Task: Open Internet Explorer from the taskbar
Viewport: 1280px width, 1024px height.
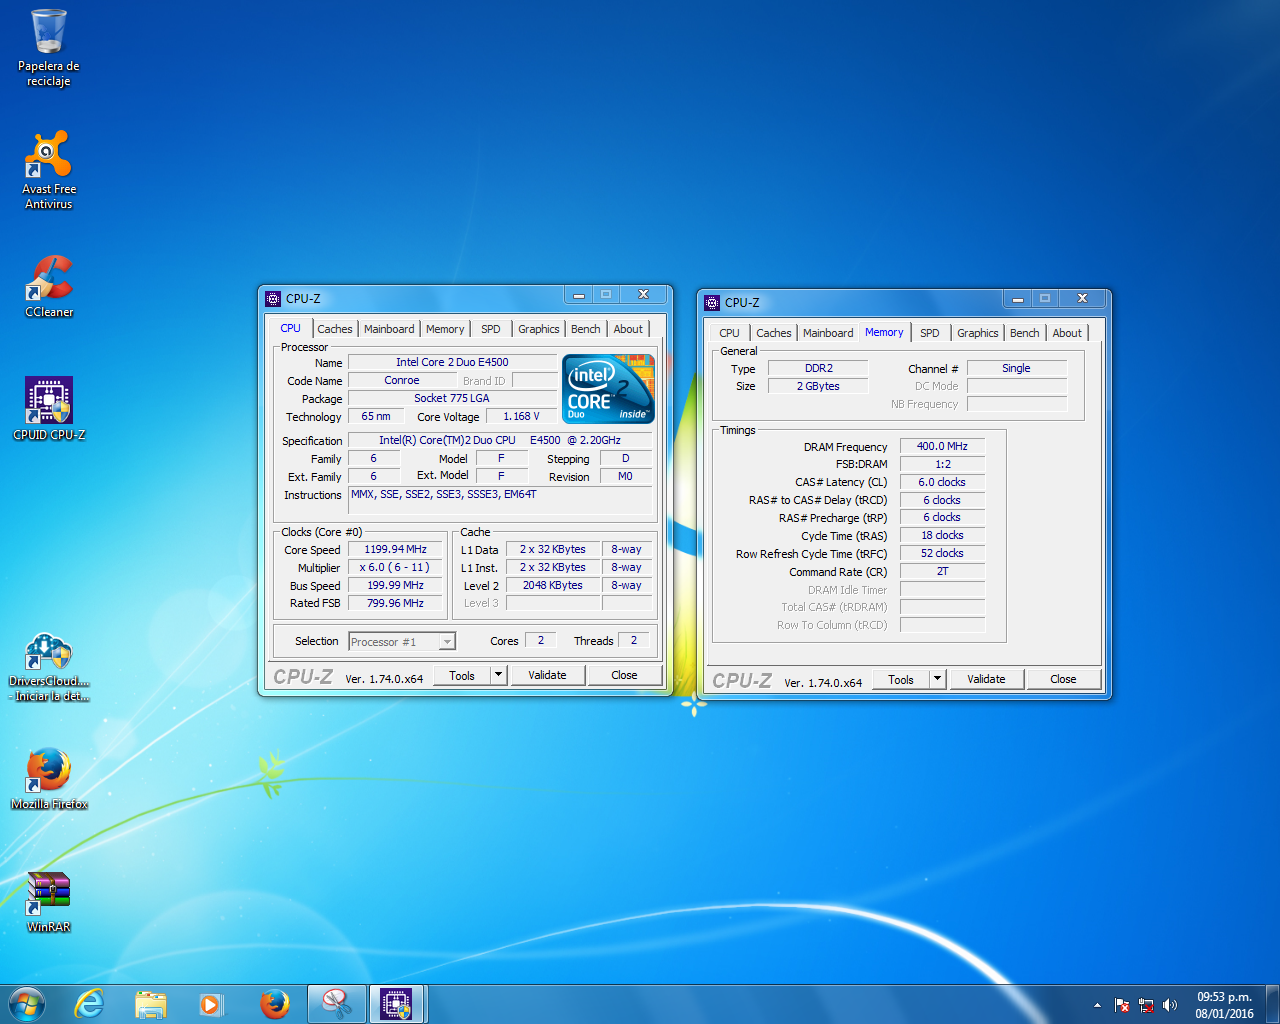Action: [x=90, y=1004]
